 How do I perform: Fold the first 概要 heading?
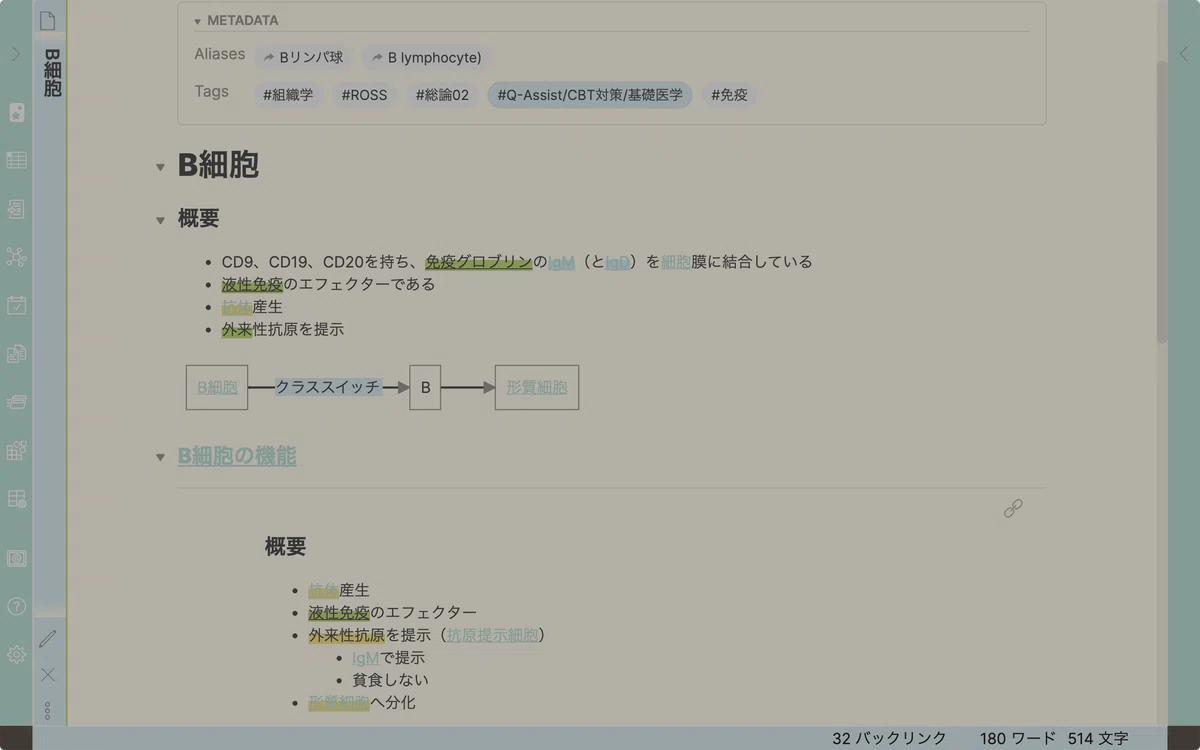(160, 220)
